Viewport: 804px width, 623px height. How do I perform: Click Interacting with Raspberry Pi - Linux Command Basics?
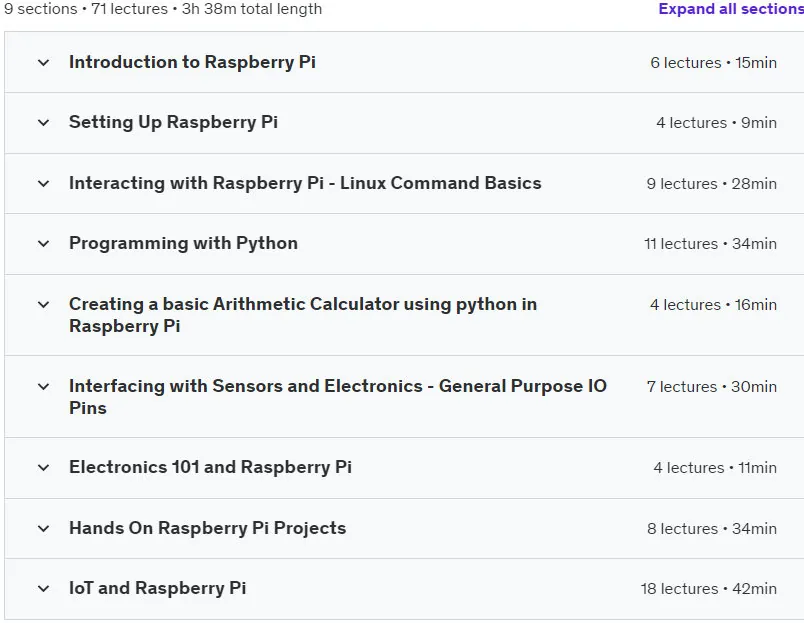tap(305, 183)
